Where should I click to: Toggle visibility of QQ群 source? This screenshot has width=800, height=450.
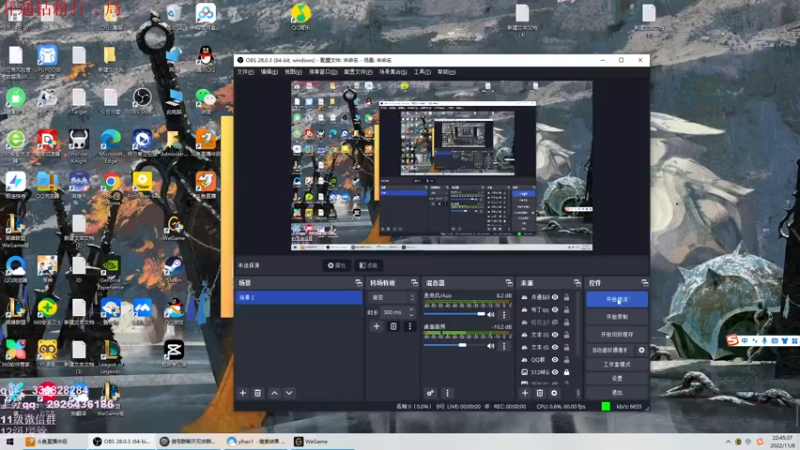[x=555, y=360]
